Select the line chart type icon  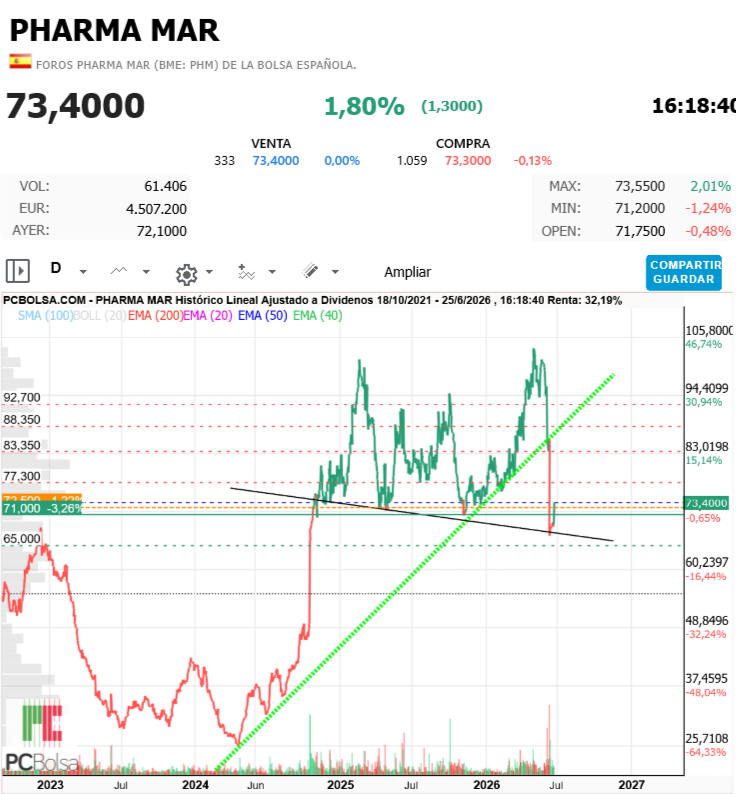(x=119, y=271)
